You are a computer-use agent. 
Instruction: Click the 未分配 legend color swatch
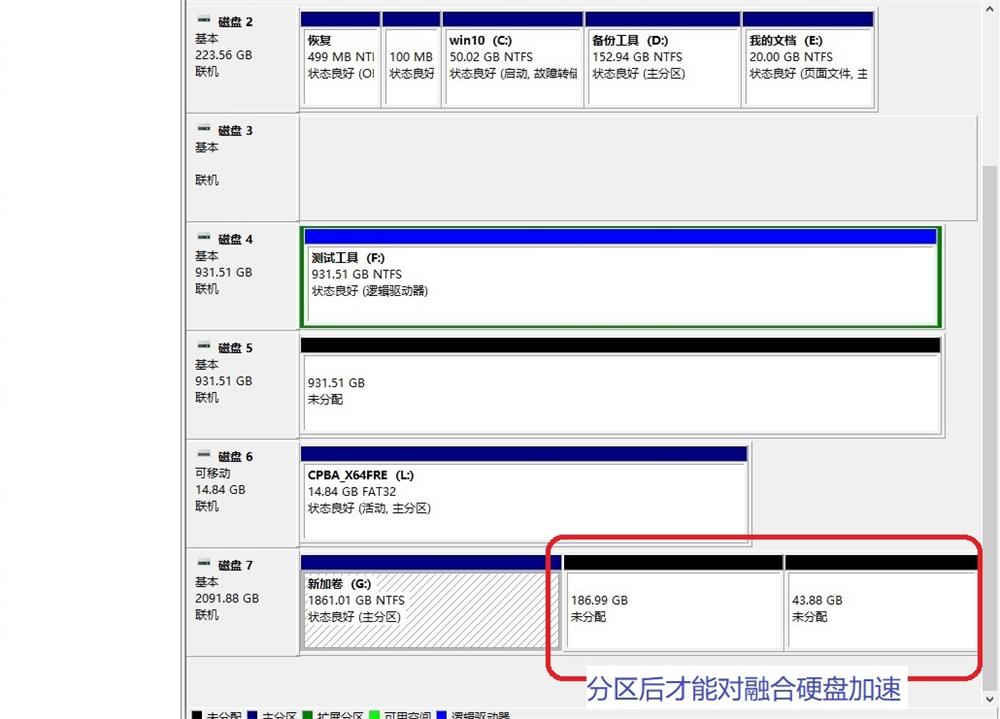[x=196, y=715]
